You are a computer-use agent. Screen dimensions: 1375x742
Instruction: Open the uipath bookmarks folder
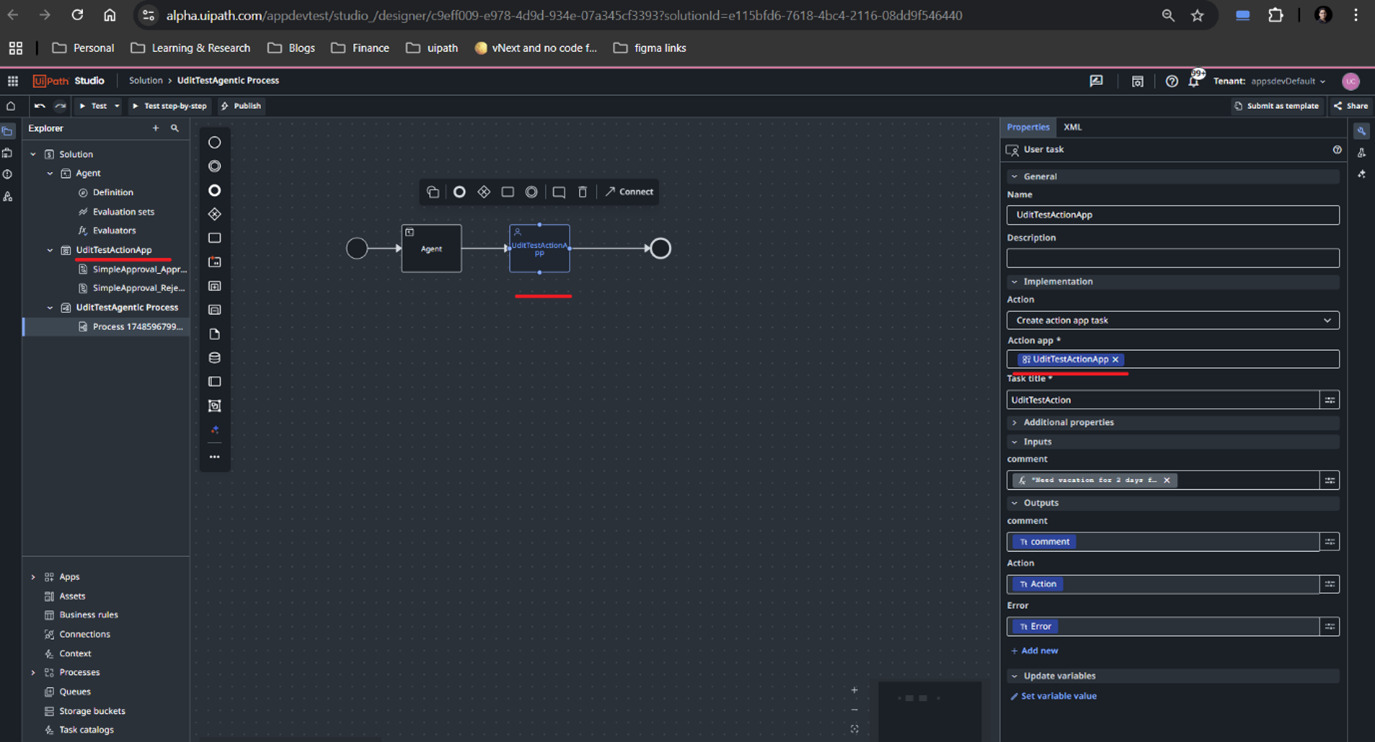coord(432,48)
